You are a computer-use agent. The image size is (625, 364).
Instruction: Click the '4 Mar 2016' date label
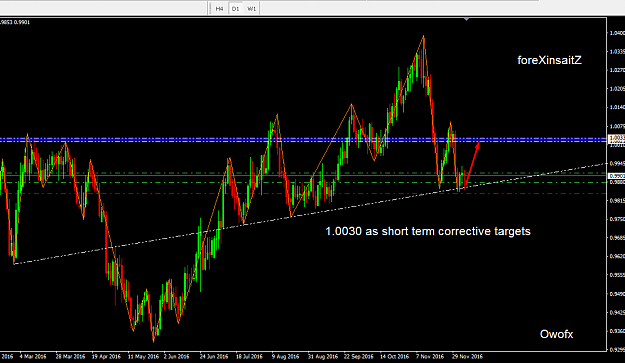(33, 356)
